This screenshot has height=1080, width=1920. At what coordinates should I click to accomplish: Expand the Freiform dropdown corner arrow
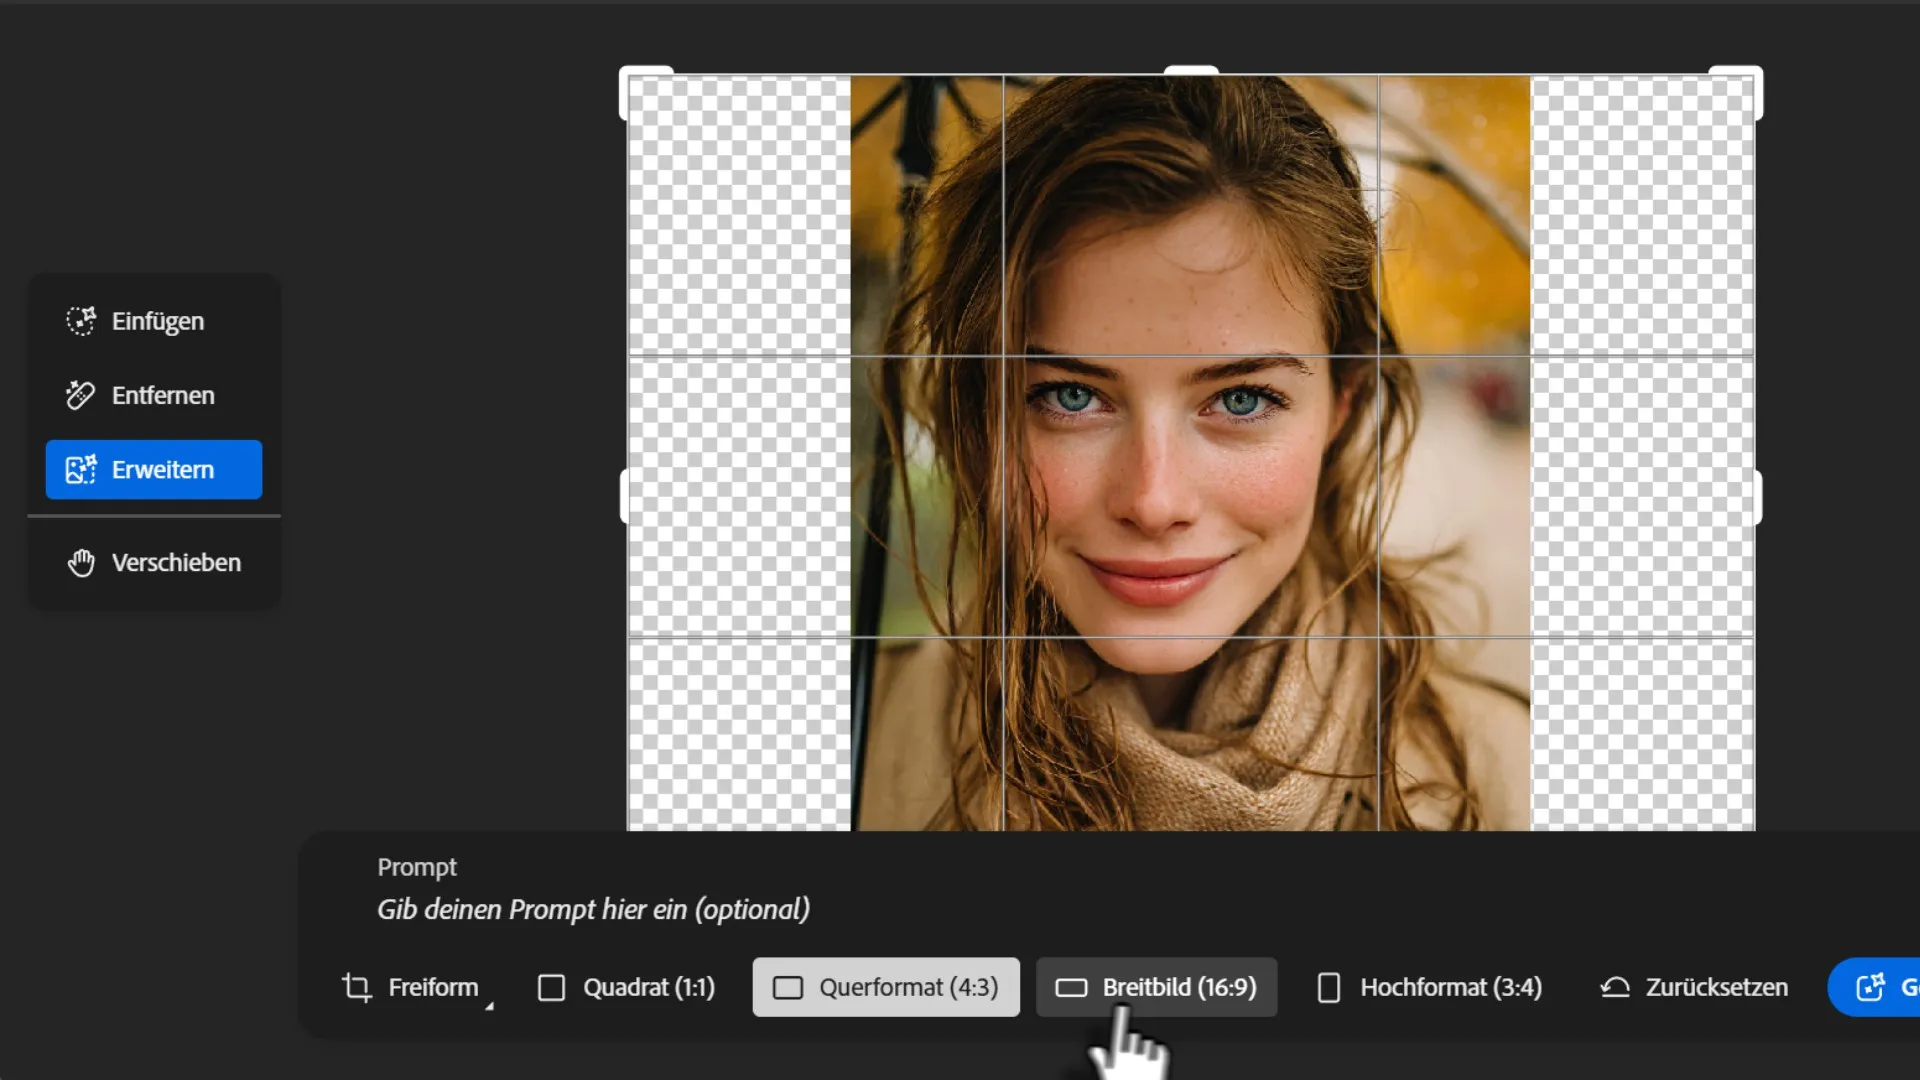click(x=489, y=1006)
